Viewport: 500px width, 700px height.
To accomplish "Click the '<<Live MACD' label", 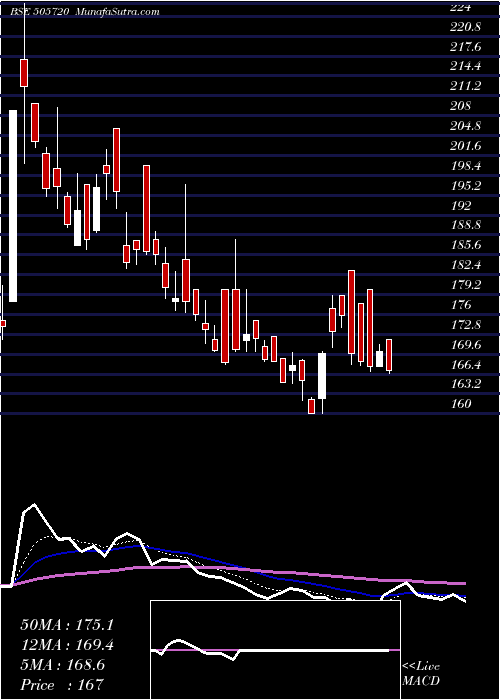I will pyautogui.click(x=421, y=674).
